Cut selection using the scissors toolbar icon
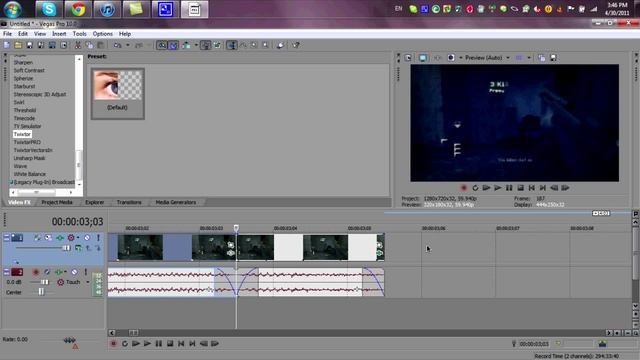 tap(78, 45)
